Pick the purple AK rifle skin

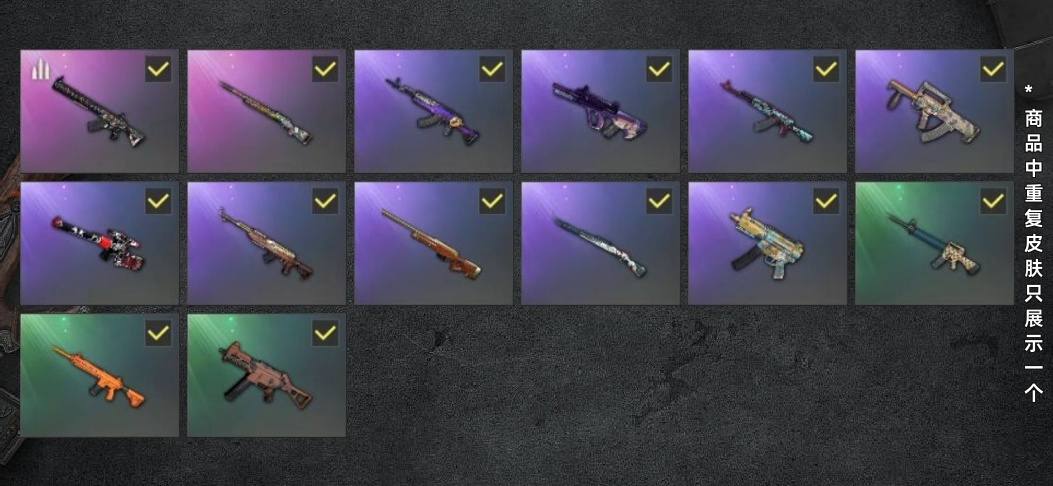click(433, 111)
